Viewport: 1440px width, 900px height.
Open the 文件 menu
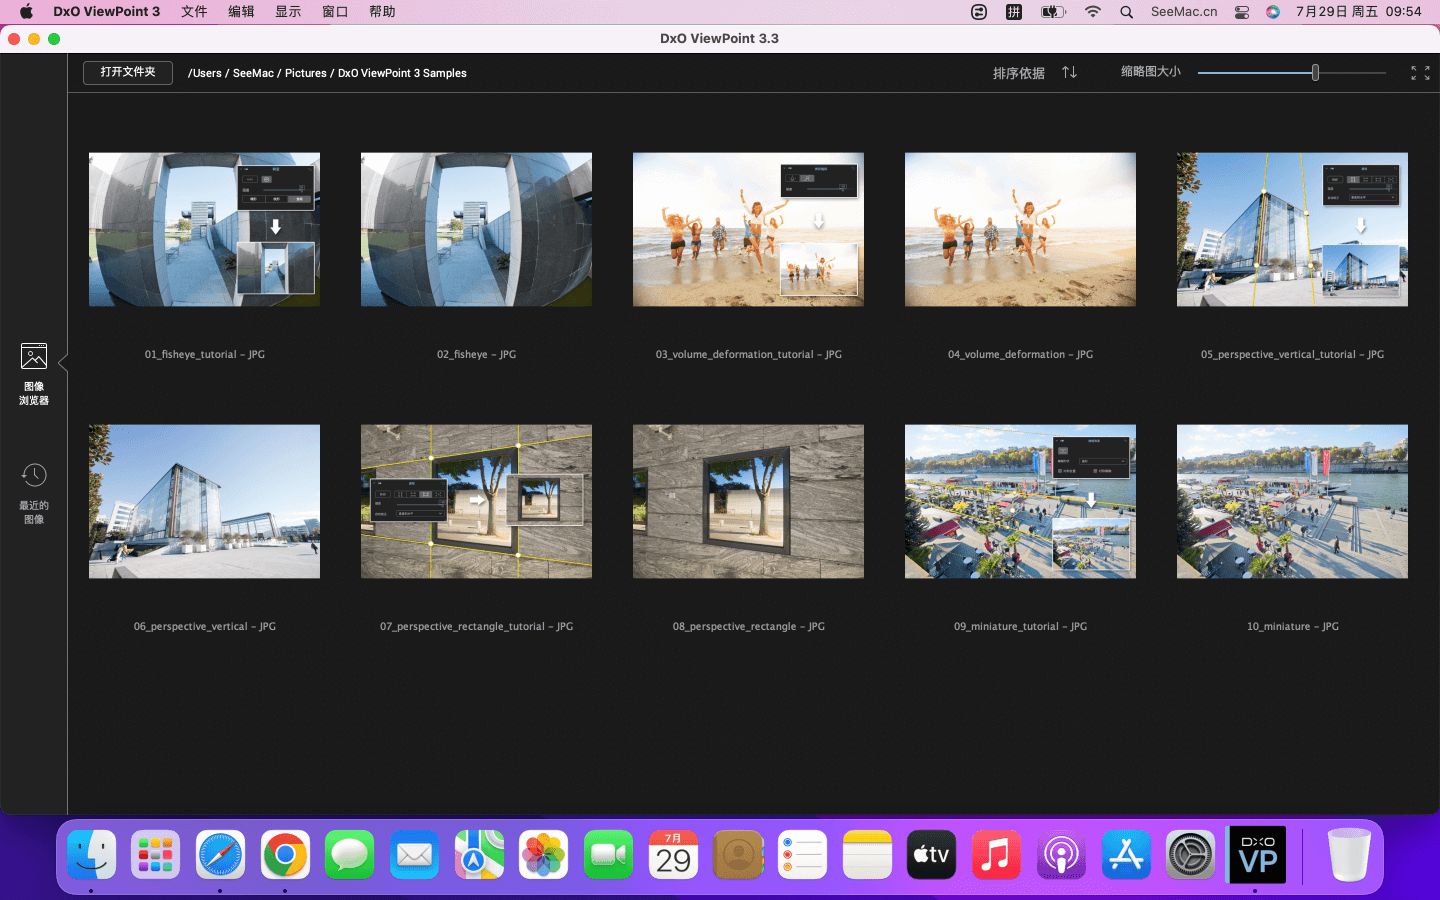click(194, 12)
